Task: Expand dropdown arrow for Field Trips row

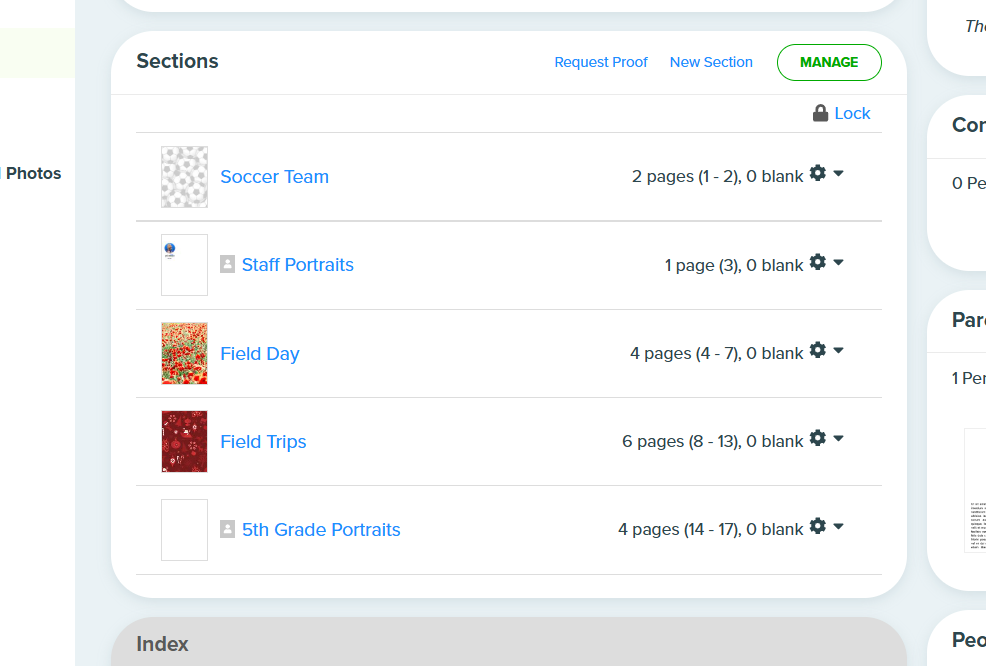Action: tap(838, 438)
